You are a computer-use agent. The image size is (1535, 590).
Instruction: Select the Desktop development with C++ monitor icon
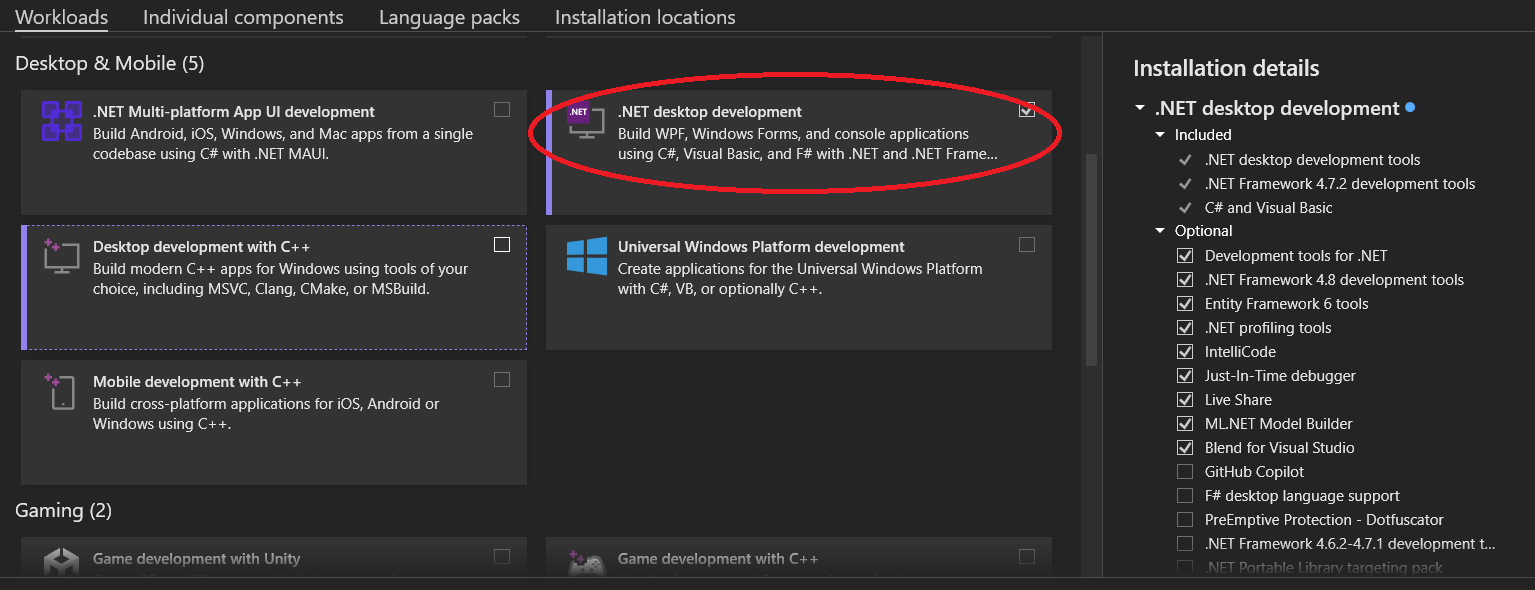[x=60, y=257]
